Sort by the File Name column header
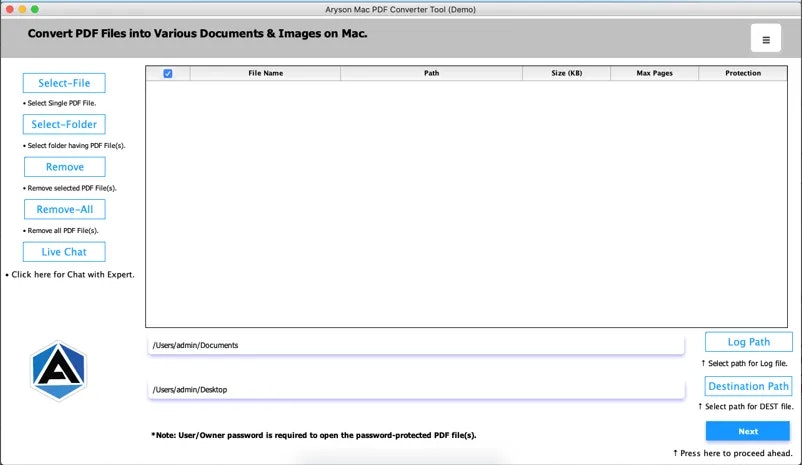The width and height of the screenshot is (802, 465). tap(265, 73)
